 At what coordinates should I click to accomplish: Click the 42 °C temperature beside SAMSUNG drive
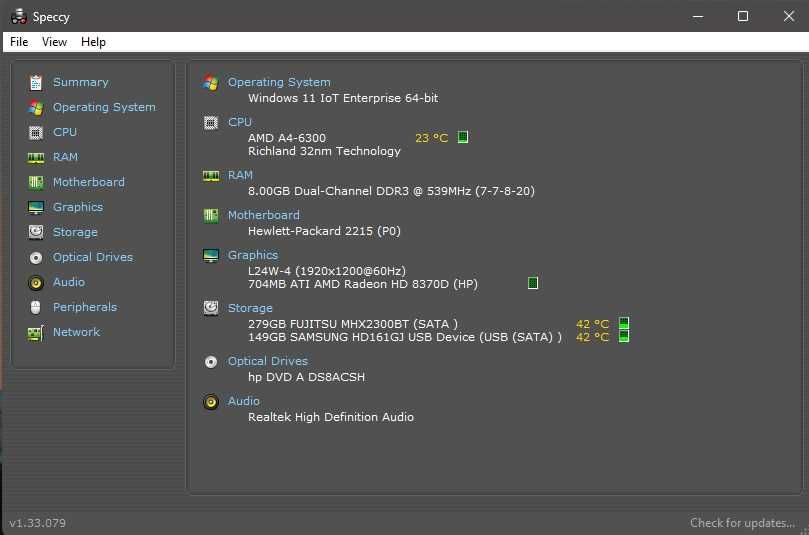pos(592,337)
